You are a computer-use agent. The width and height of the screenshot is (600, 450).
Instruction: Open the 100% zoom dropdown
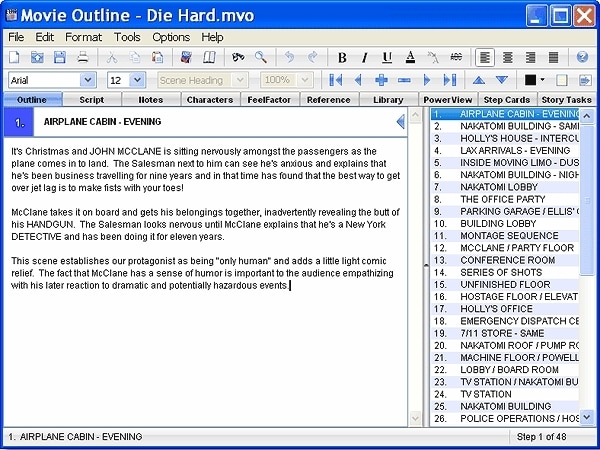point(305,80)
